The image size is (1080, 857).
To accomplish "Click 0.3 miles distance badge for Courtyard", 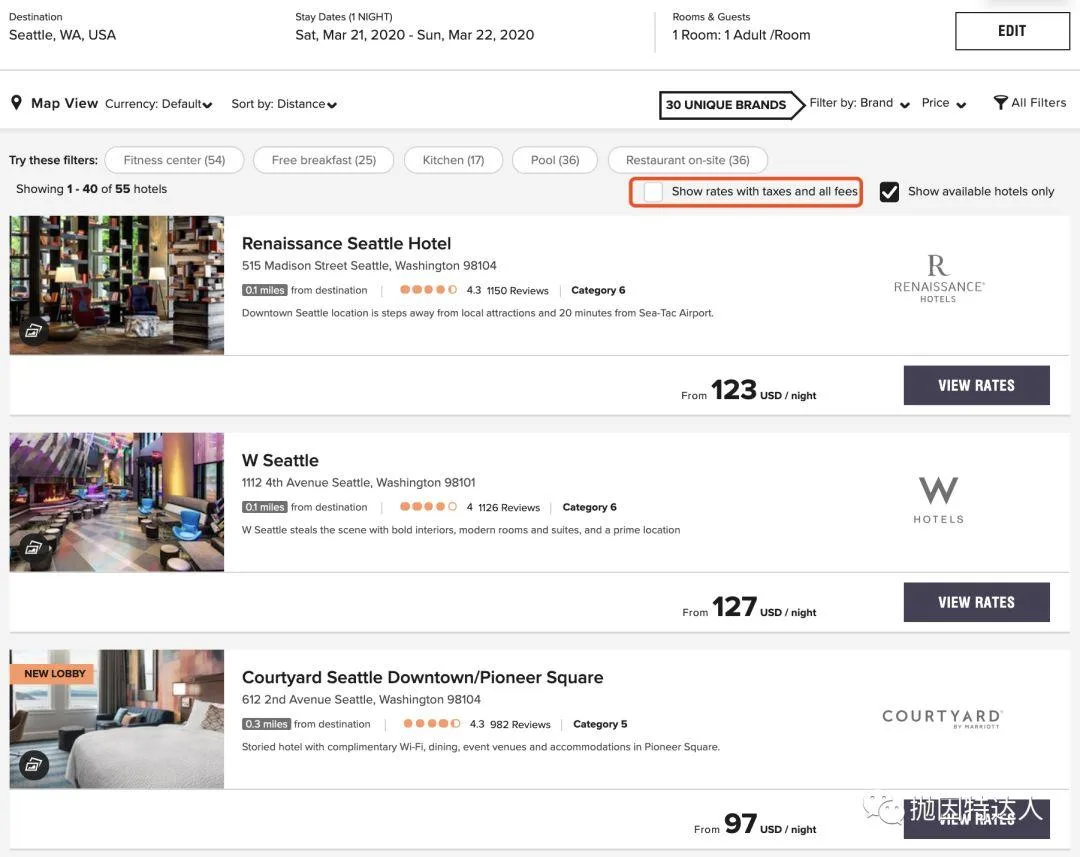I will tap(266, 724).
